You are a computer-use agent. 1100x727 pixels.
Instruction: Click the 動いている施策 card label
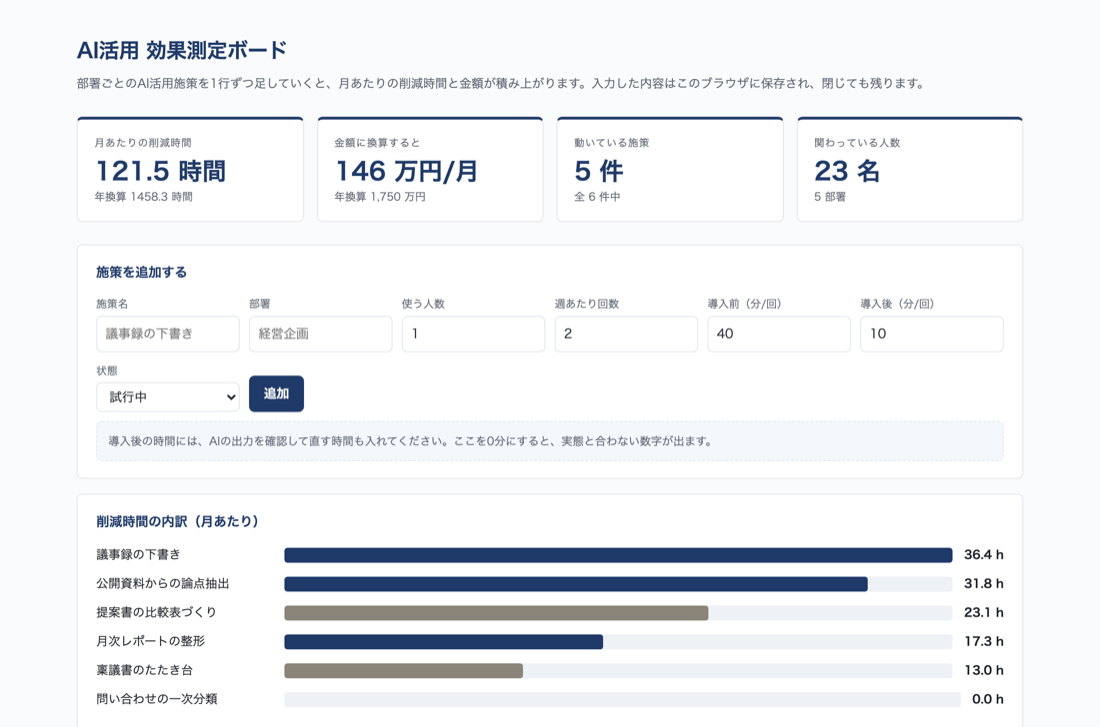[612, 143]
